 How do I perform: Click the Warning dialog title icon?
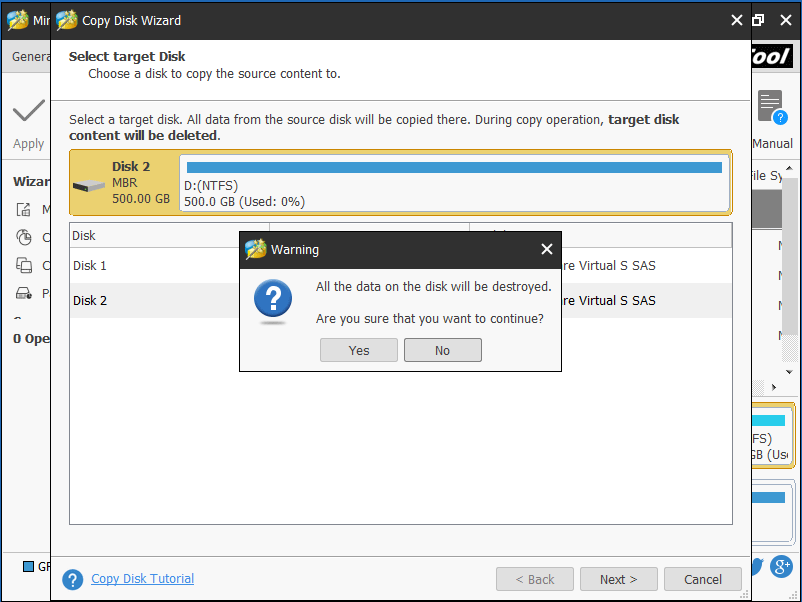pyautogui.click(x=256, y=249)
